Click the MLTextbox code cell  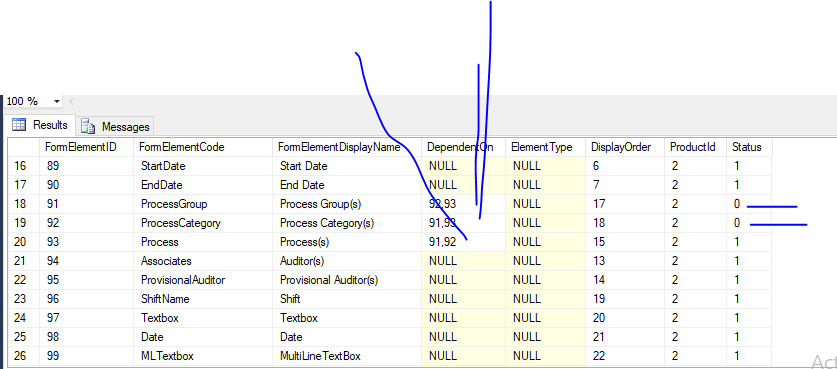pyautogui.click(x=203, y=356)
